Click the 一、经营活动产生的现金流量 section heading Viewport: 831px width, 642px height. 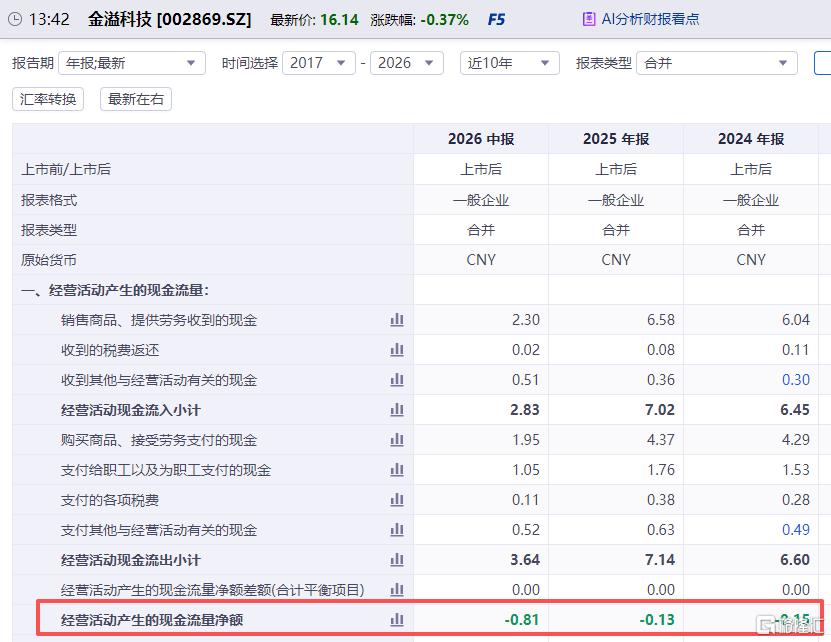click(x=115, y=290)
